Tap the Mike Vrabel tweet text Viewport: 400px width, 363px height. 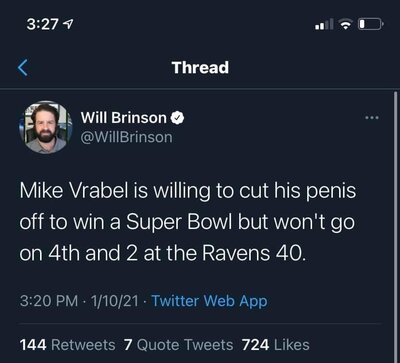[188, 223]
